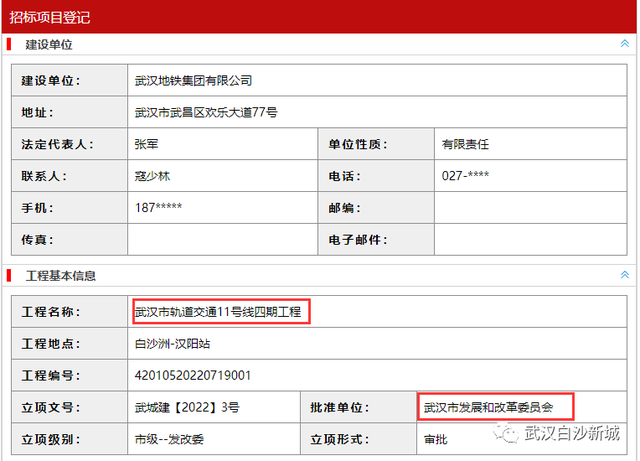This screenshot has width=640, height=461.
Task: Click the 传真： field label
Action: pos(37,239)
